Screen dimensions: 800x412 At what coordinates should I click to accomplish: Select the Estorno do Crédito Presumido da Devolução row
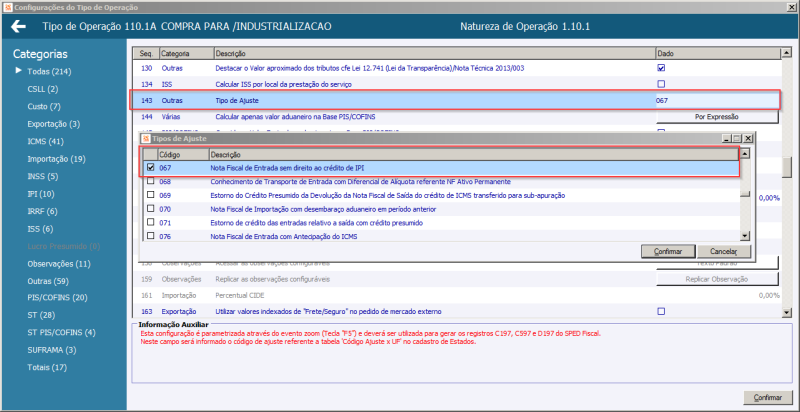click(x=440, y=195)
